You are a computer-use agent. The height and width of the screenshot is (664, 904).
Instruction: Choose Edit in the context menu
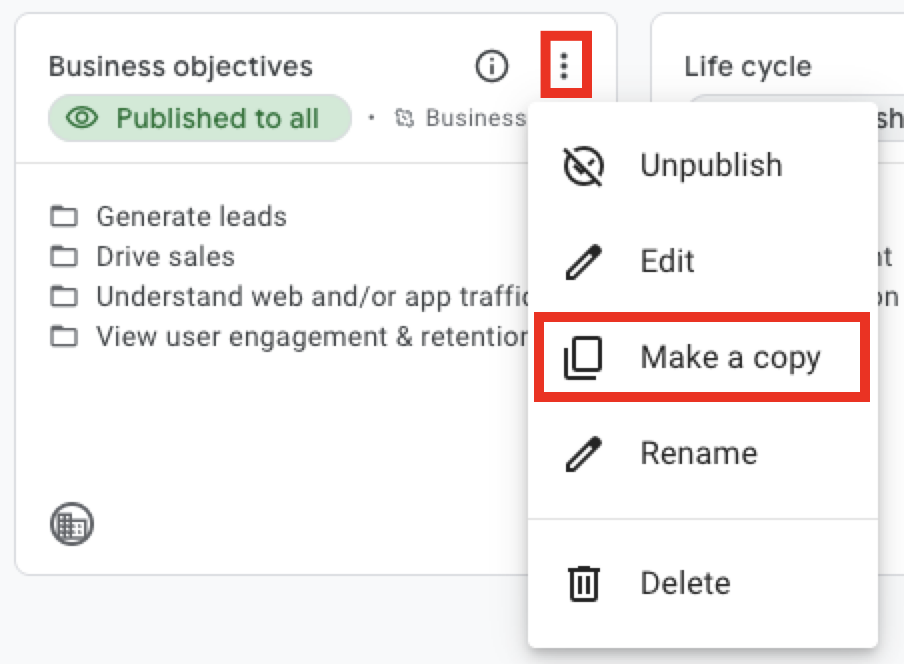(702, 261)
